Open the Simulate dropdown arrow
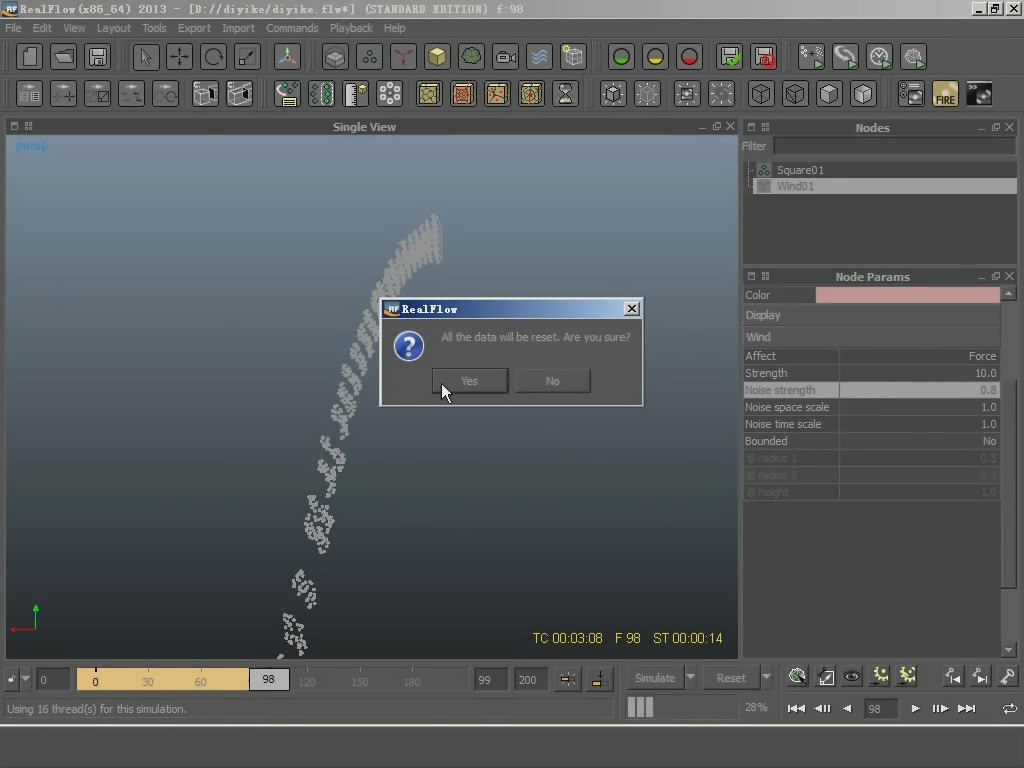 pos(690,677)
